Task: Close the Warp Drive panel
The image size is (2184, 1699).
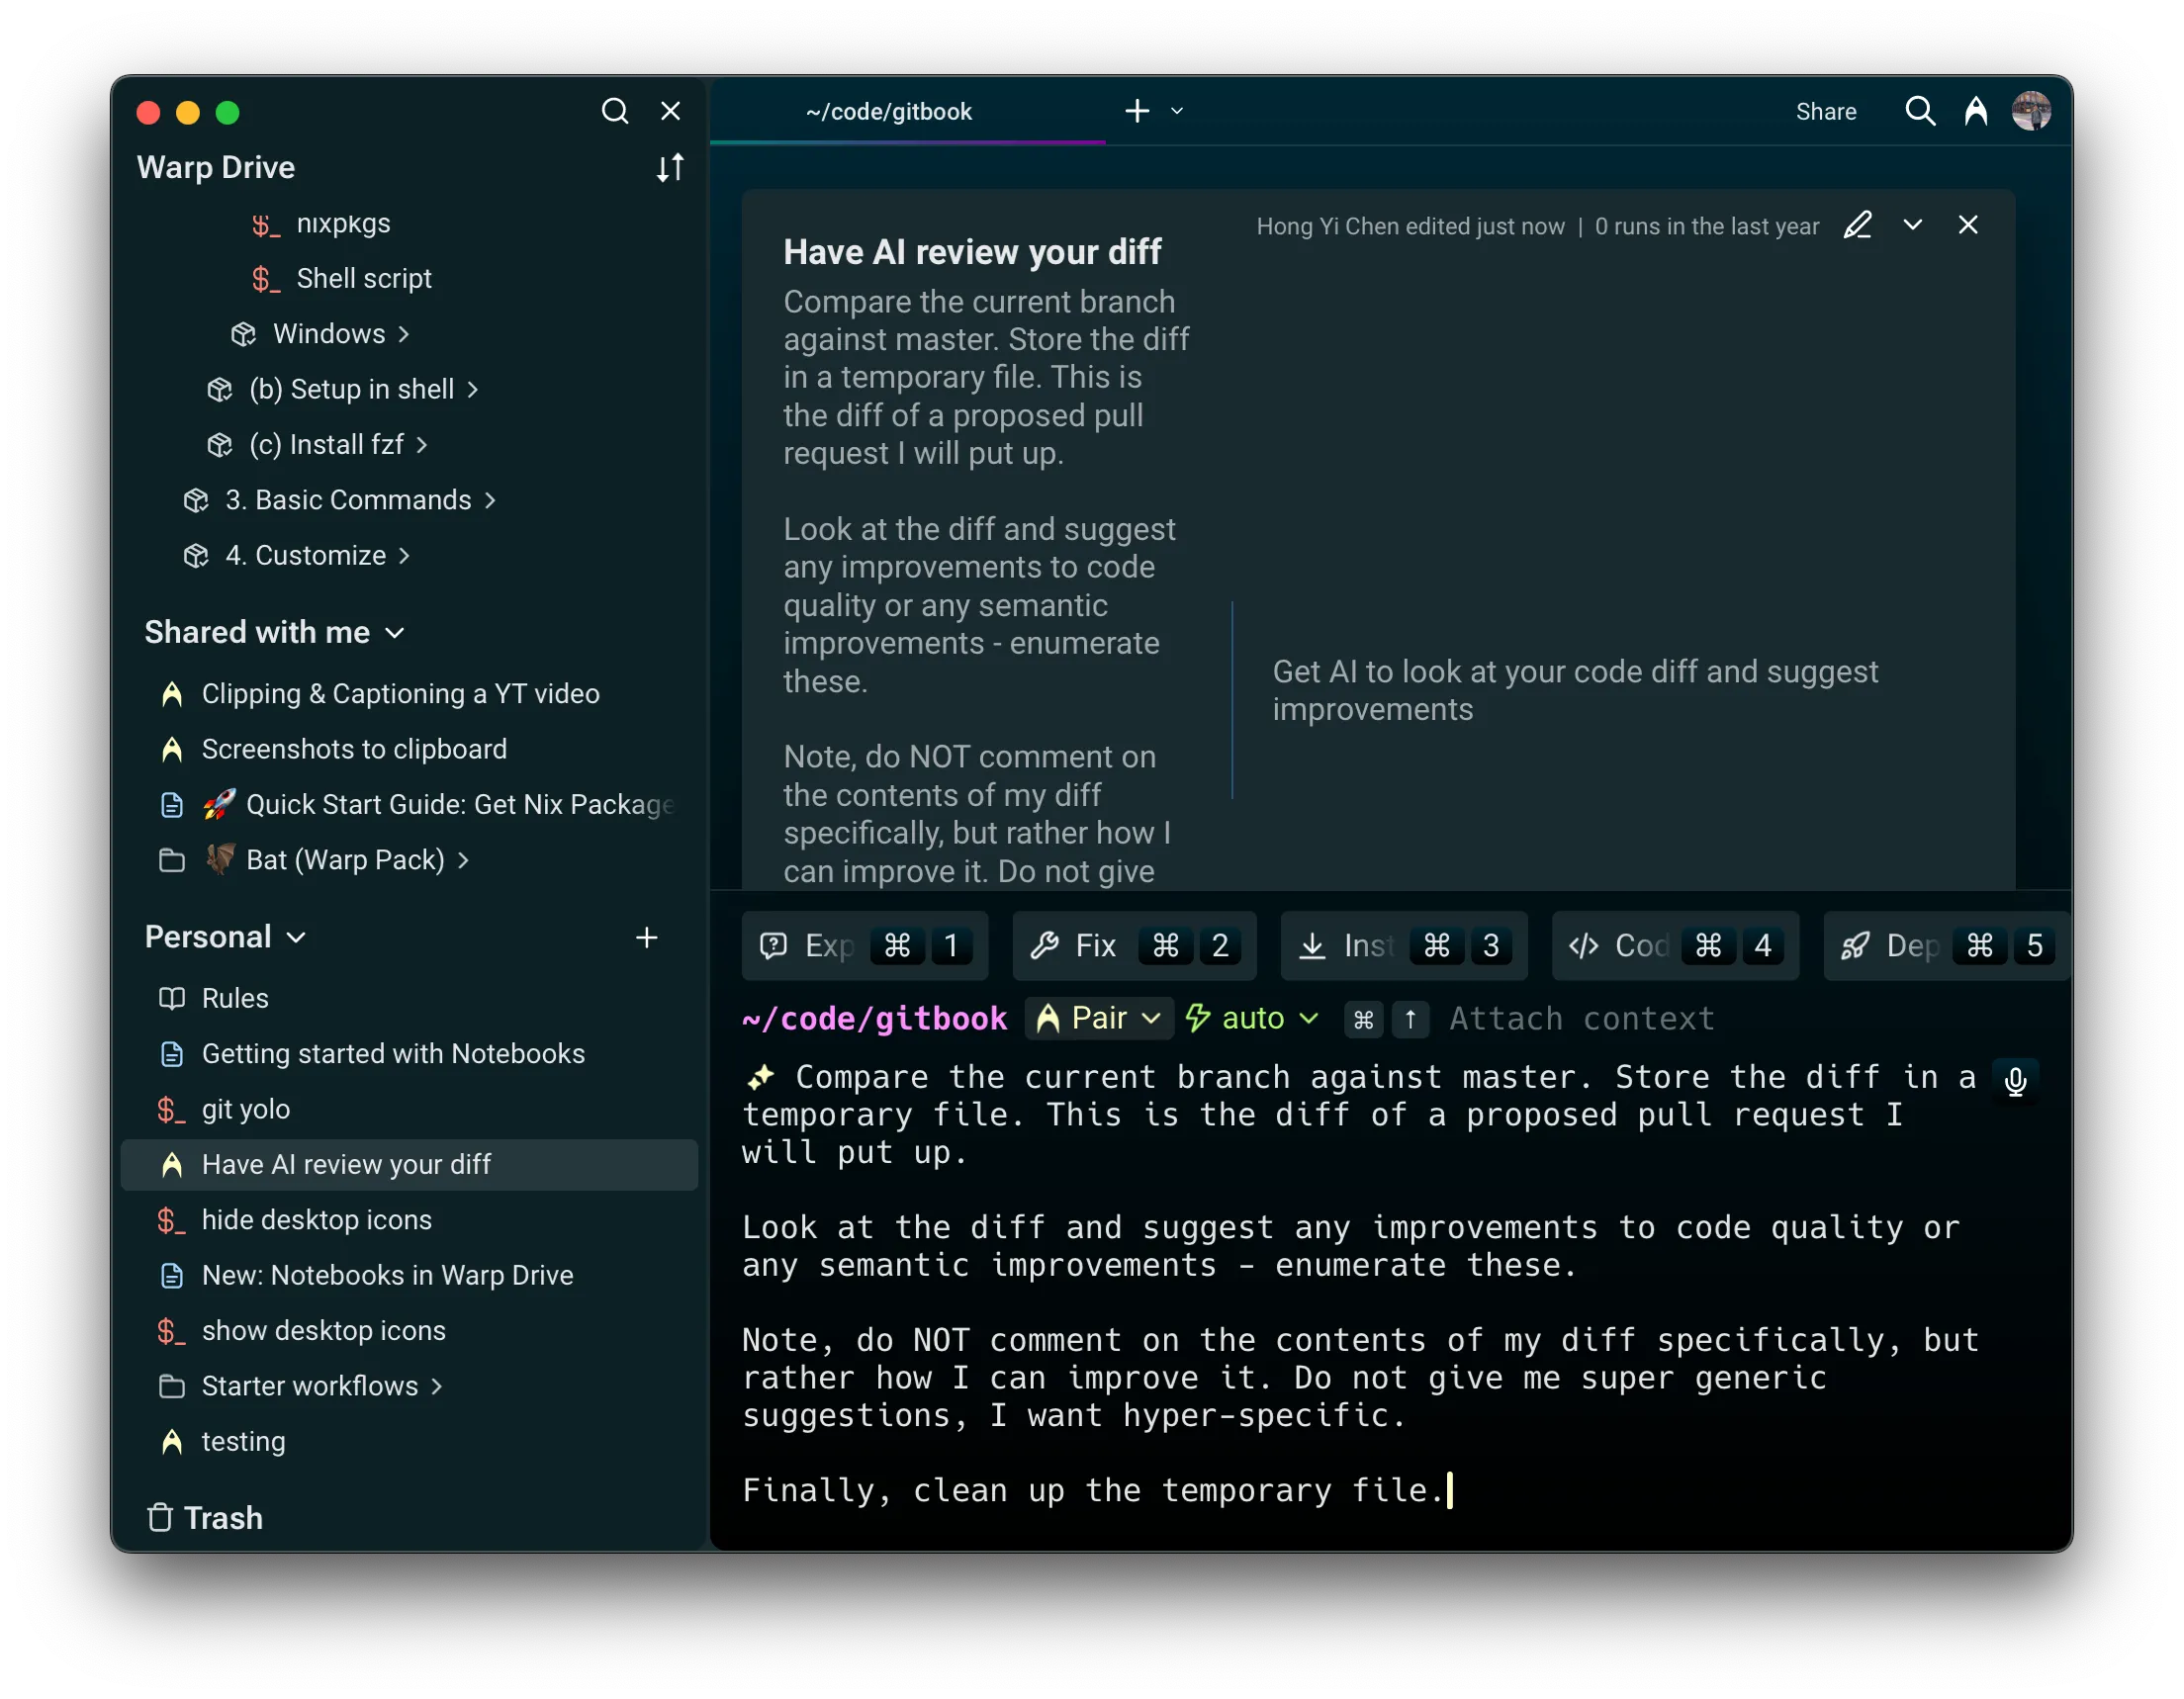Action: point(671,111)
